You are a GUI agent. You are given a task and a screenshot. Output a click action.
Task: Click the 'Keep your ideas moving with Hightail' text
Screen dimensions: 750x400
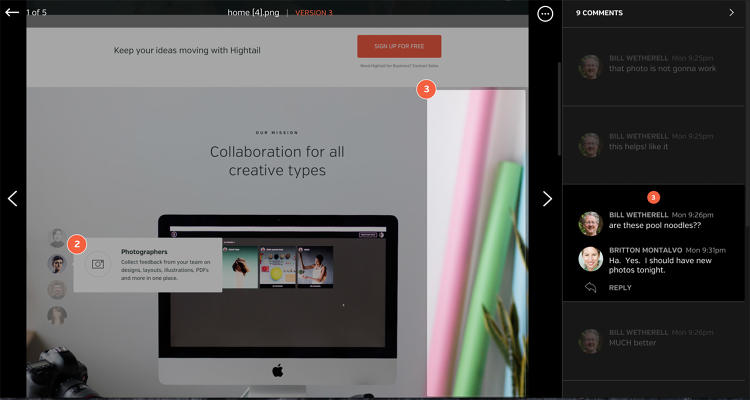point(187,50)
